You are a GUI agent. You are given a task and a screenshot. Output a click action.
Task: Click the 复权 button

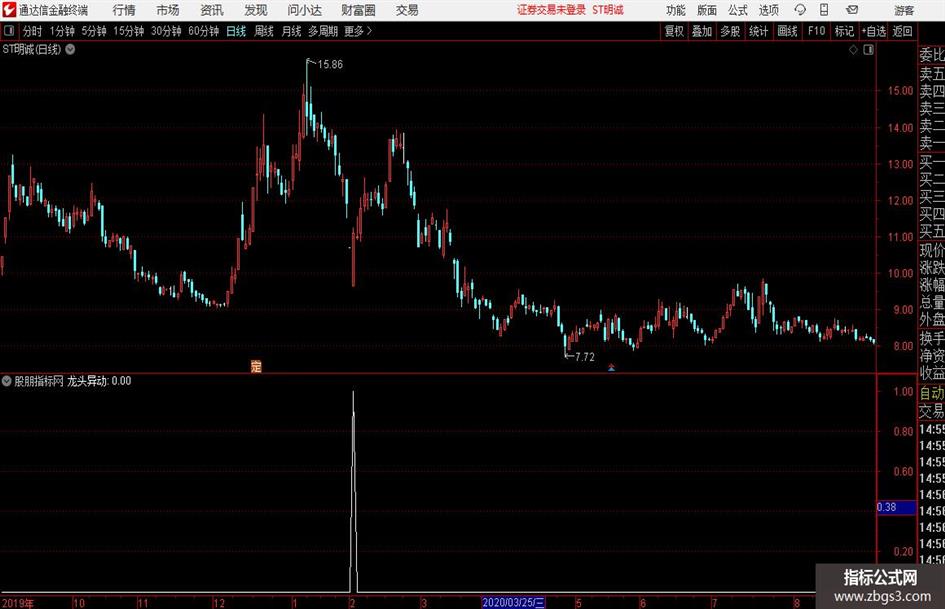tap(674, 31)
